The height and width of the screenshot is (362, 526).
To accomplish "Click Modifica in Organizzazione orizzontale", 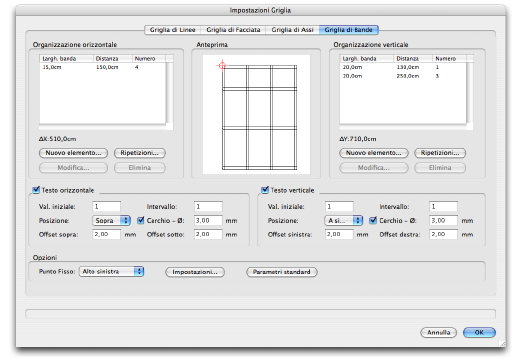I will point(73,167).
